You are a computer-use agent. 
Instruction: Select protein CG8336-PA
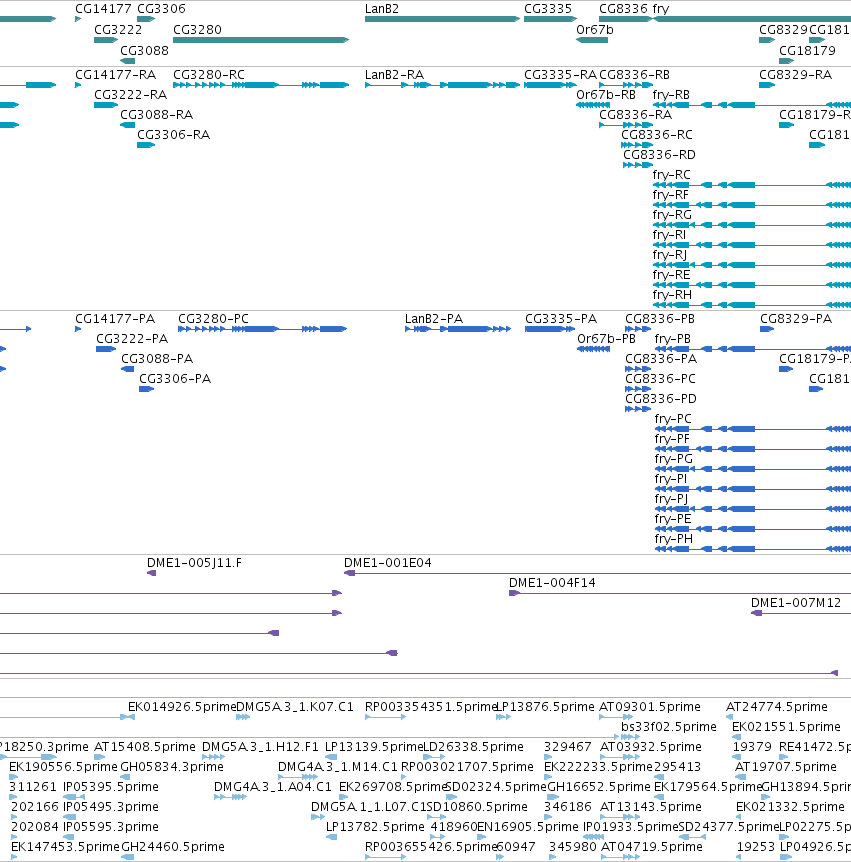point(661,358)
